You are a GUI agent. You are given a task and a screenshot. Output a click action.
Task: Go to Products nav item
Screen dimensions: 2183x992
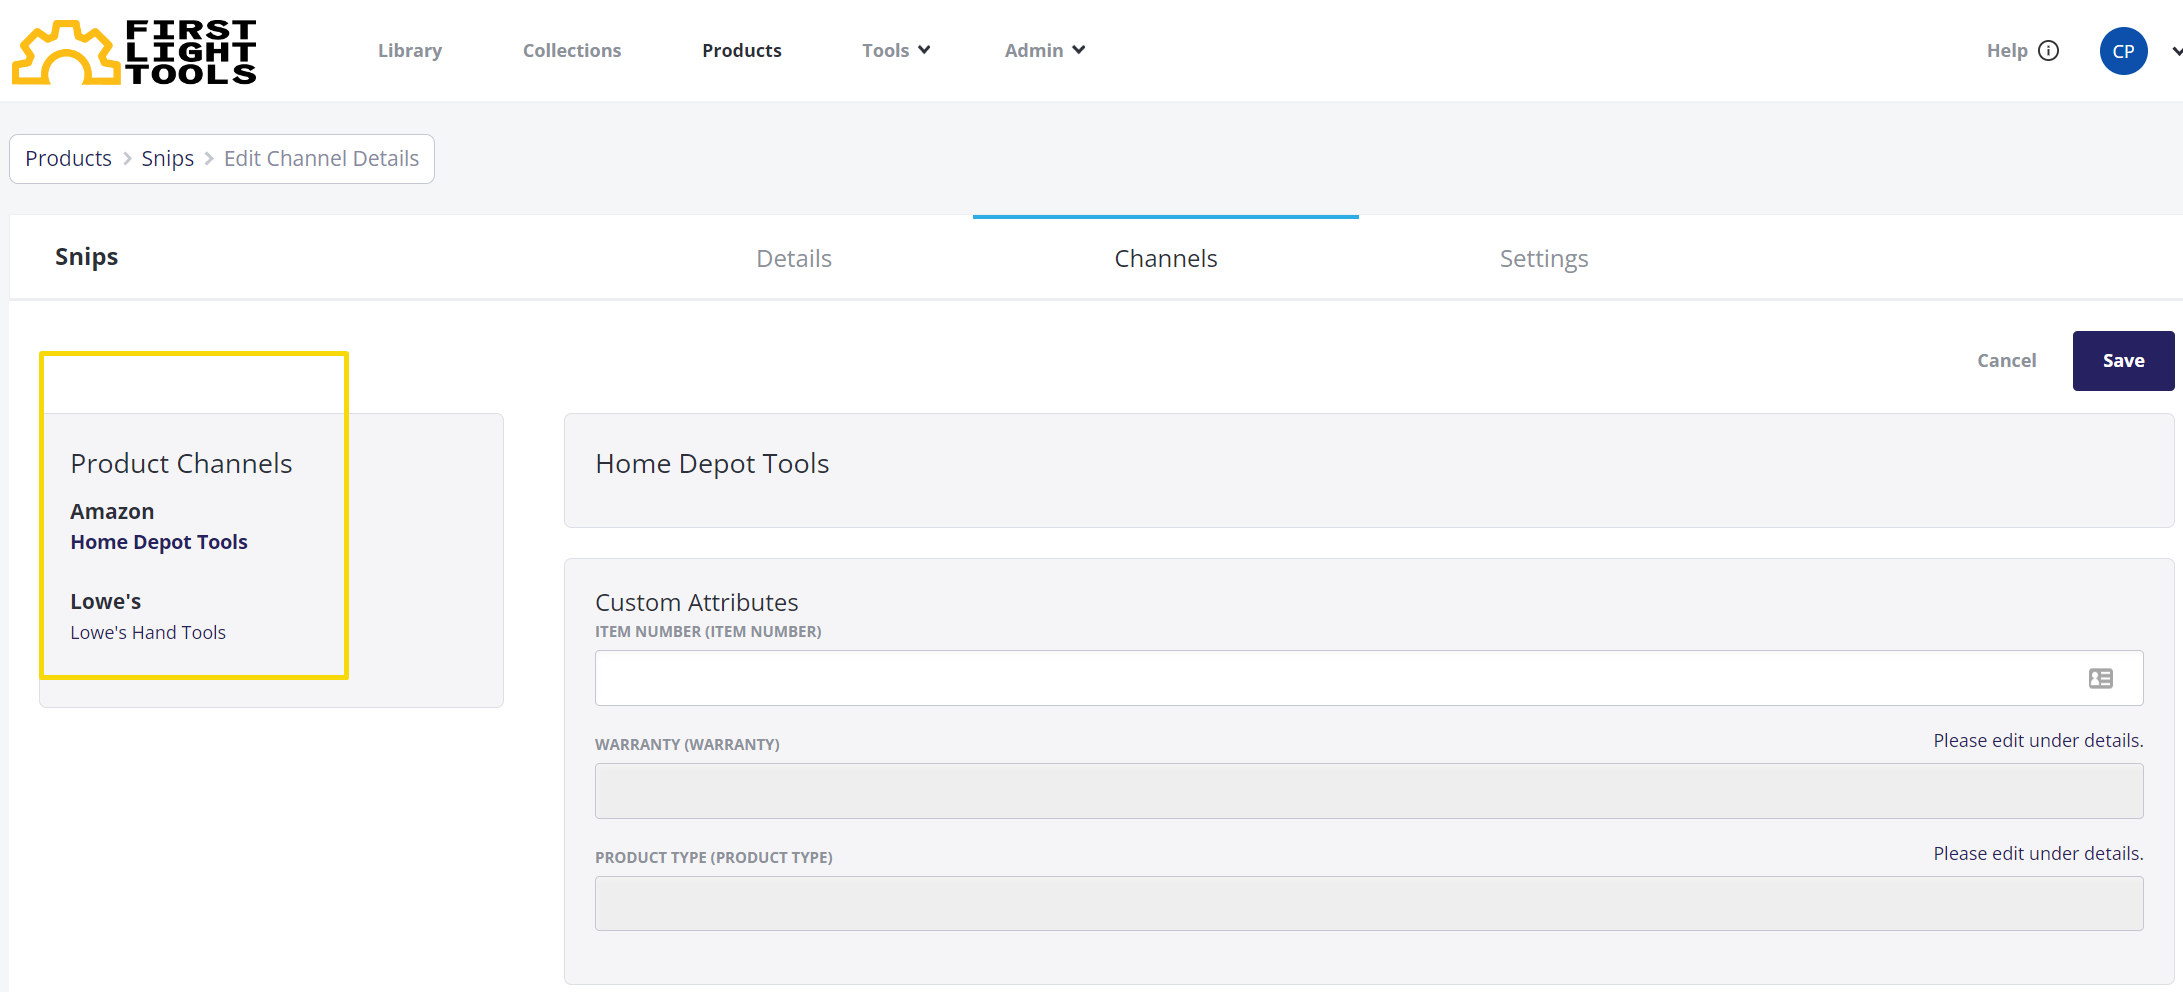(742, 50)
